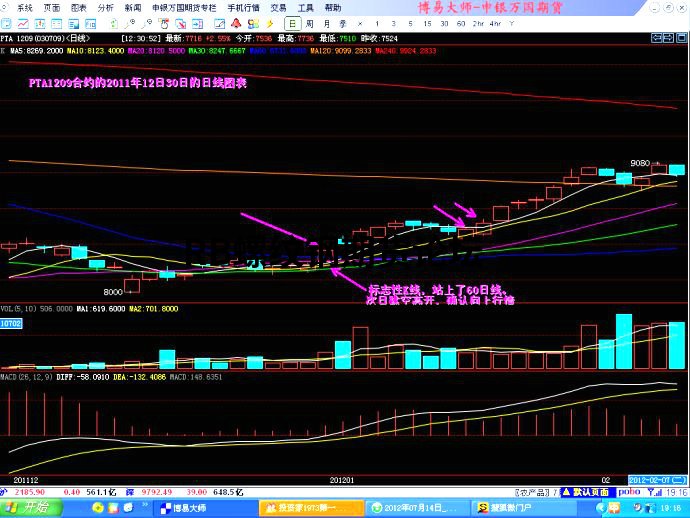Switch chart to 季 (quarterly) period
The width and height of the screenshot is (690, 518).
tap(343, 23)
